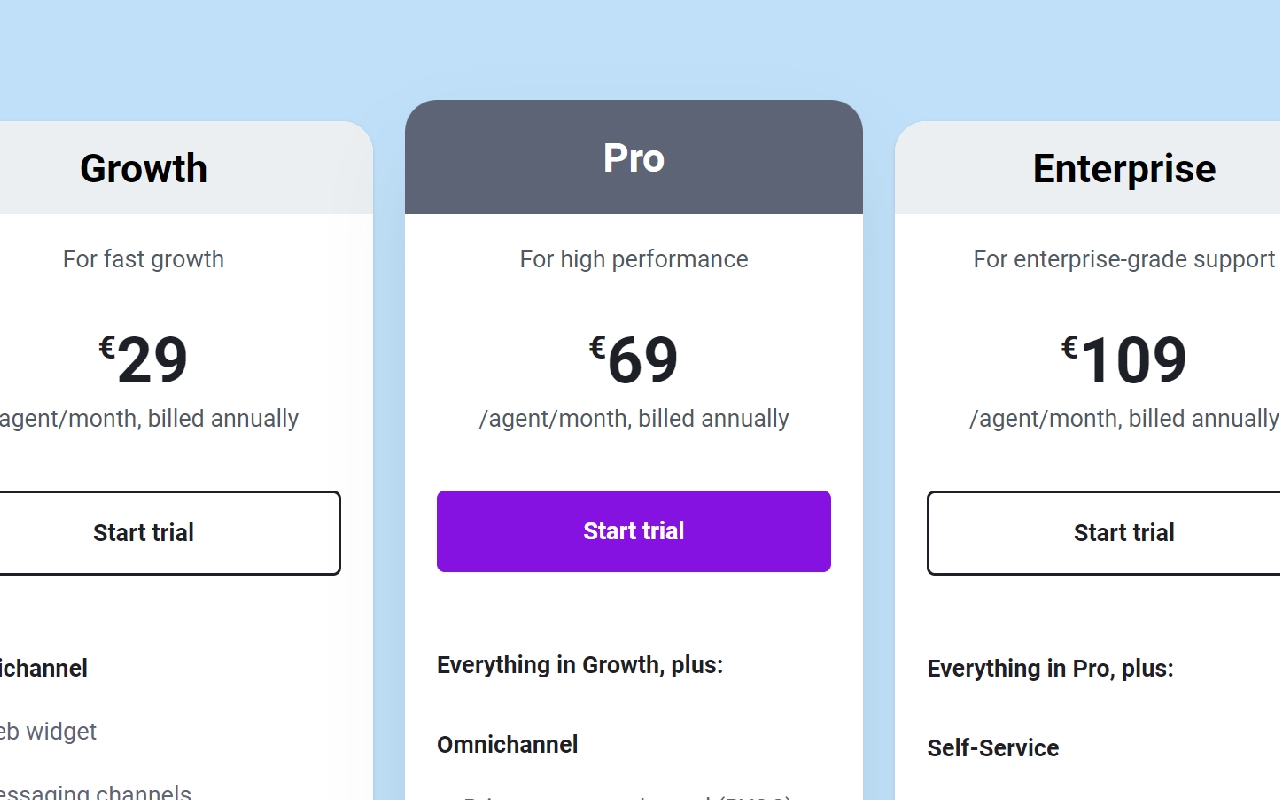Image resolution: width=1280 pixels, height=800 pixels.
Task: Select the 'For fast growth' tagline
Action: (x=144, y=259)
